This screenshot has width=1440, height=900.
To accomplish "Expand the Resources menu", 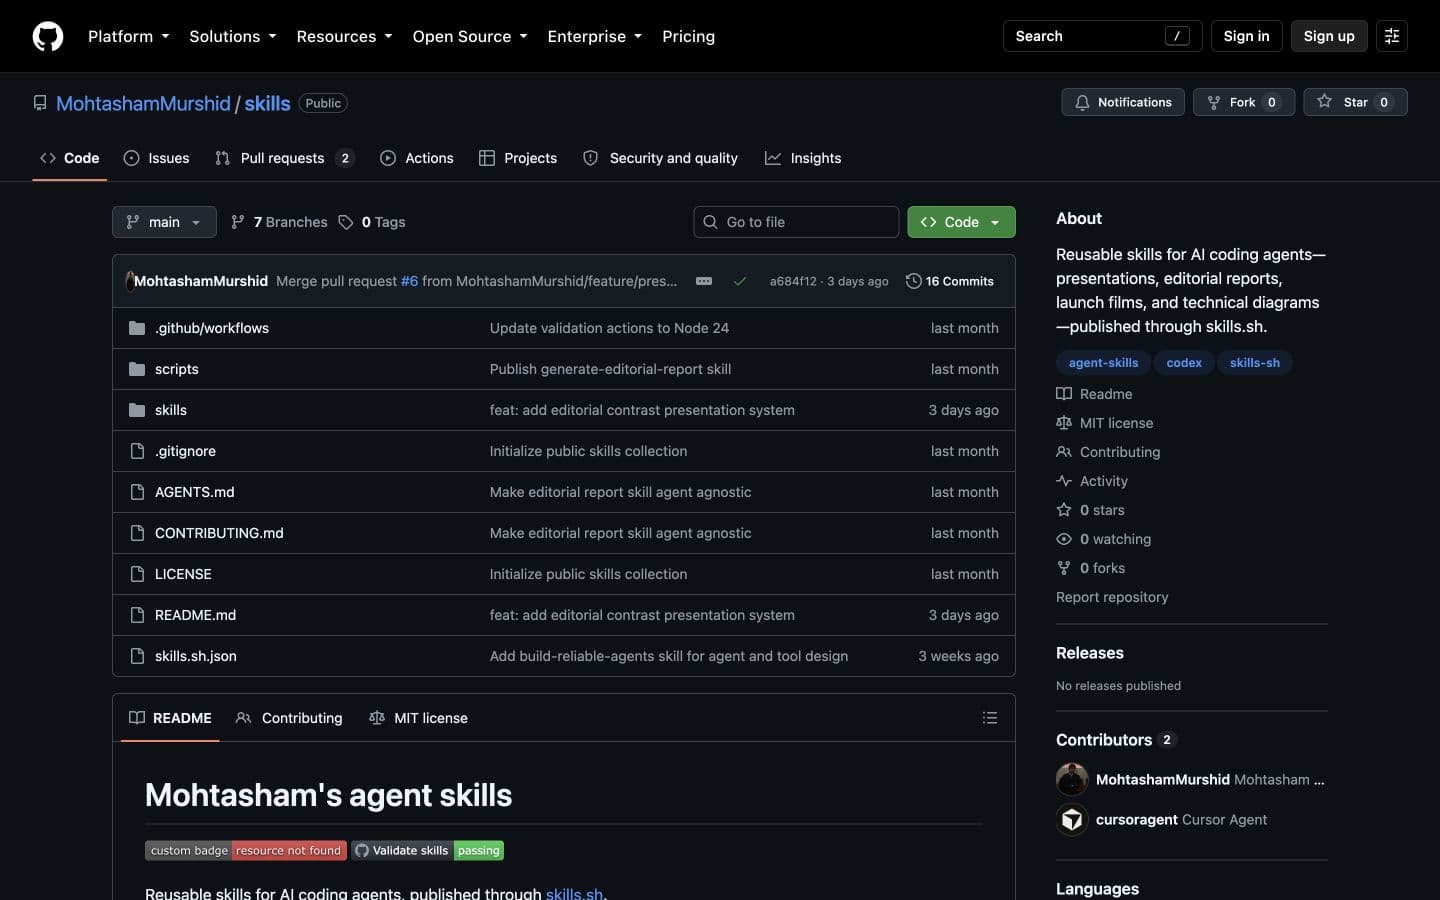I will (344, 36).
